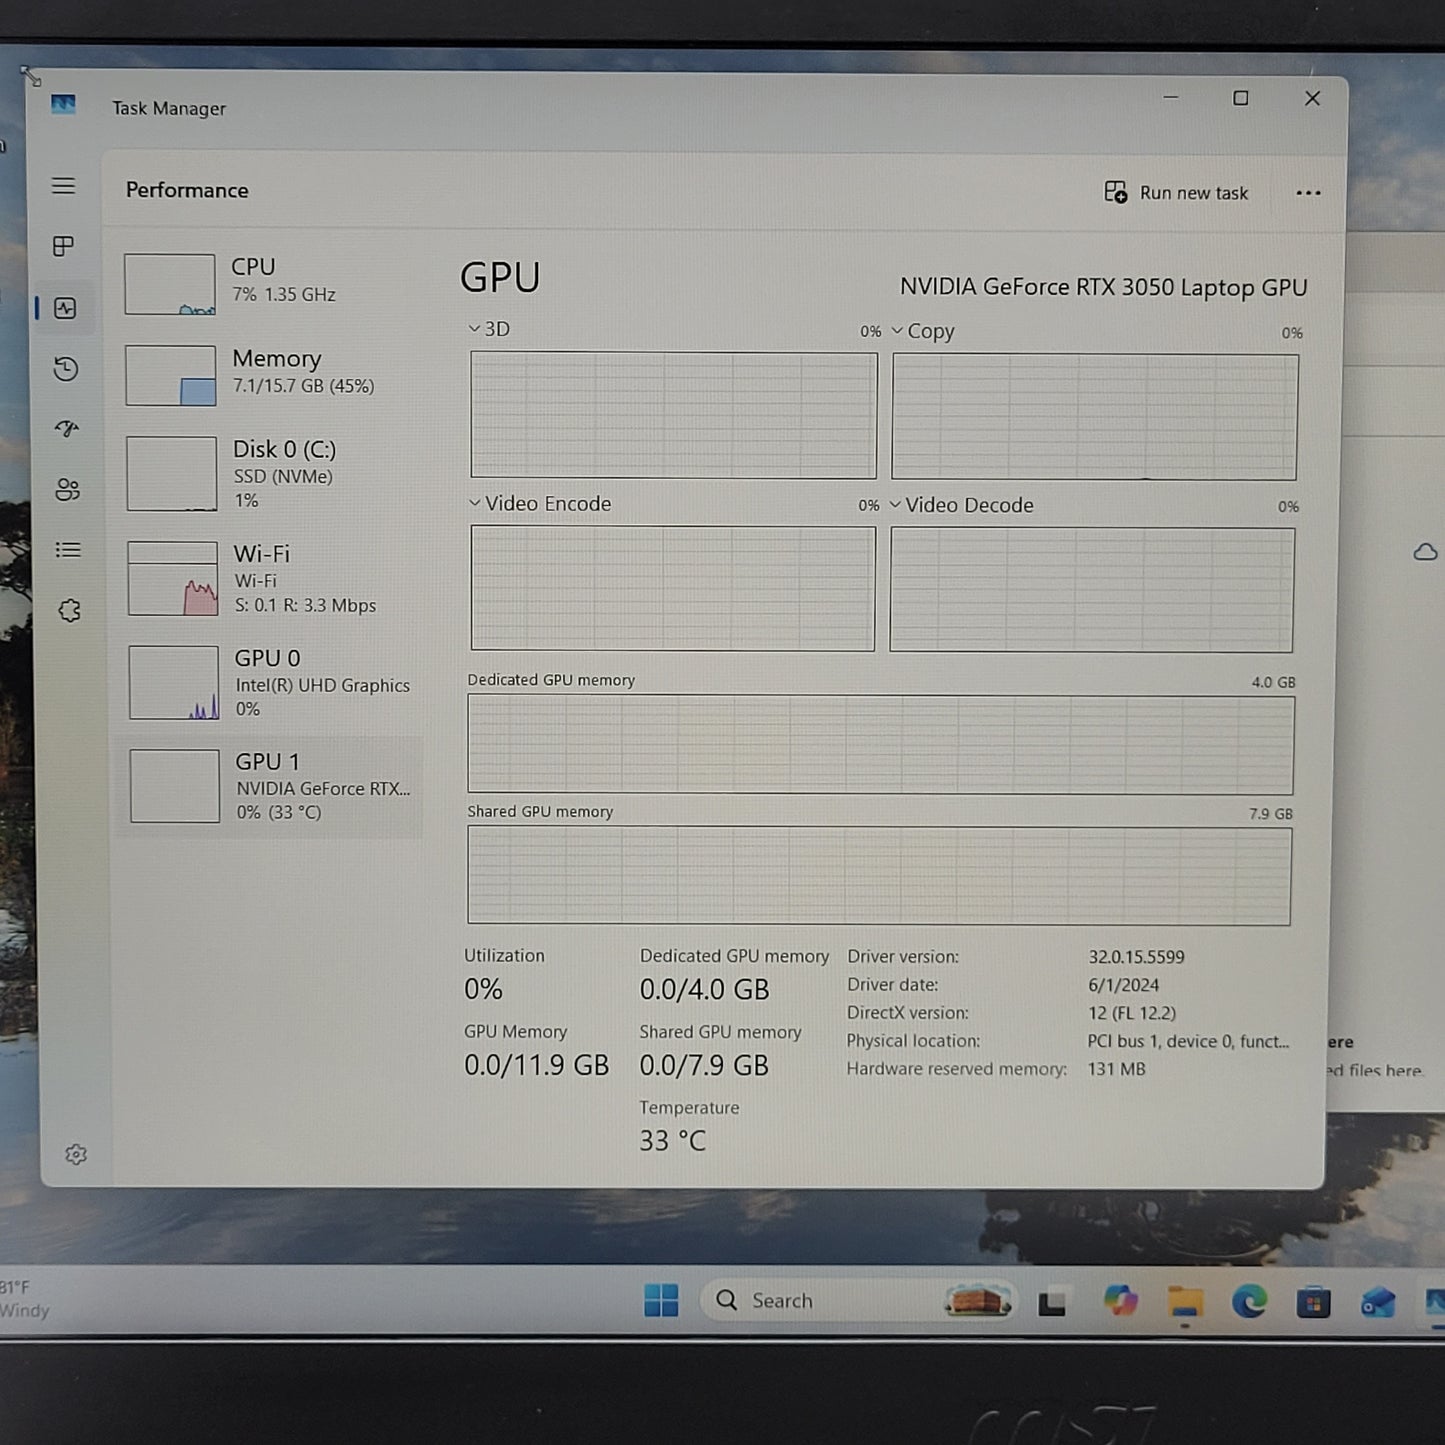The height and width of the screenshot is (1445, 1445).
Task: Open the Startup apps page icon
Action: coord(67,429)
